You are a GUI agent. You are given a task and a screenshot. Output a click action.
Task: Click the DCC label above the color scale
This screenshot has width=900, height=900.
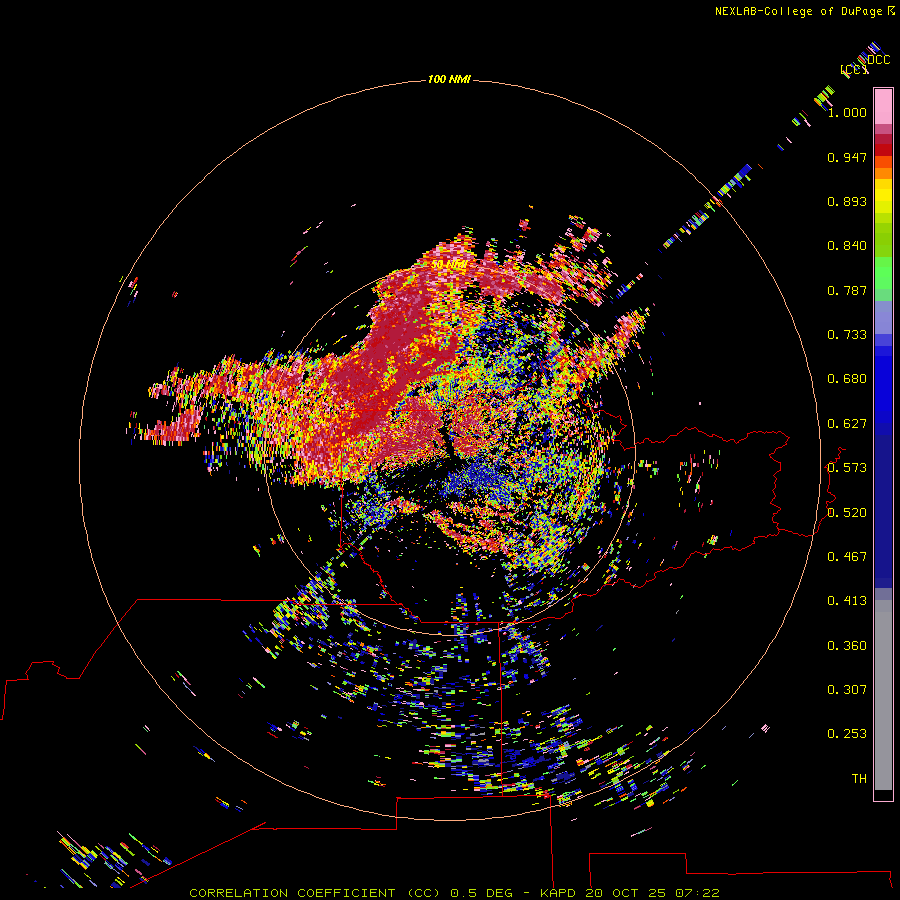point(879,60)
